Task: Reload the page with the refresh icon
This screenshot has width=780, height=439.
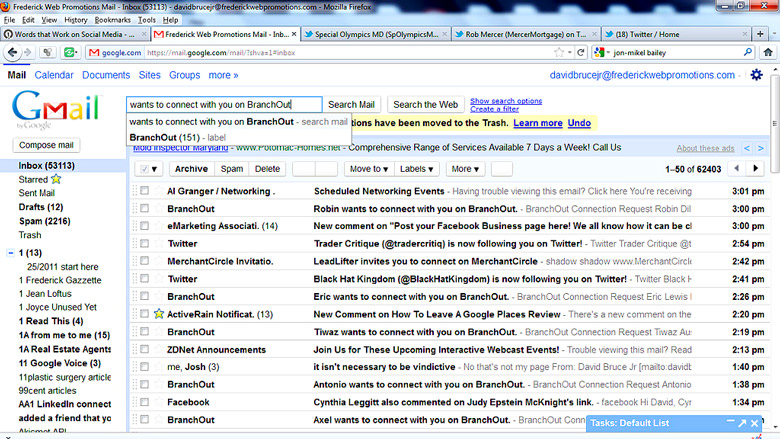Action: (581, 52)
